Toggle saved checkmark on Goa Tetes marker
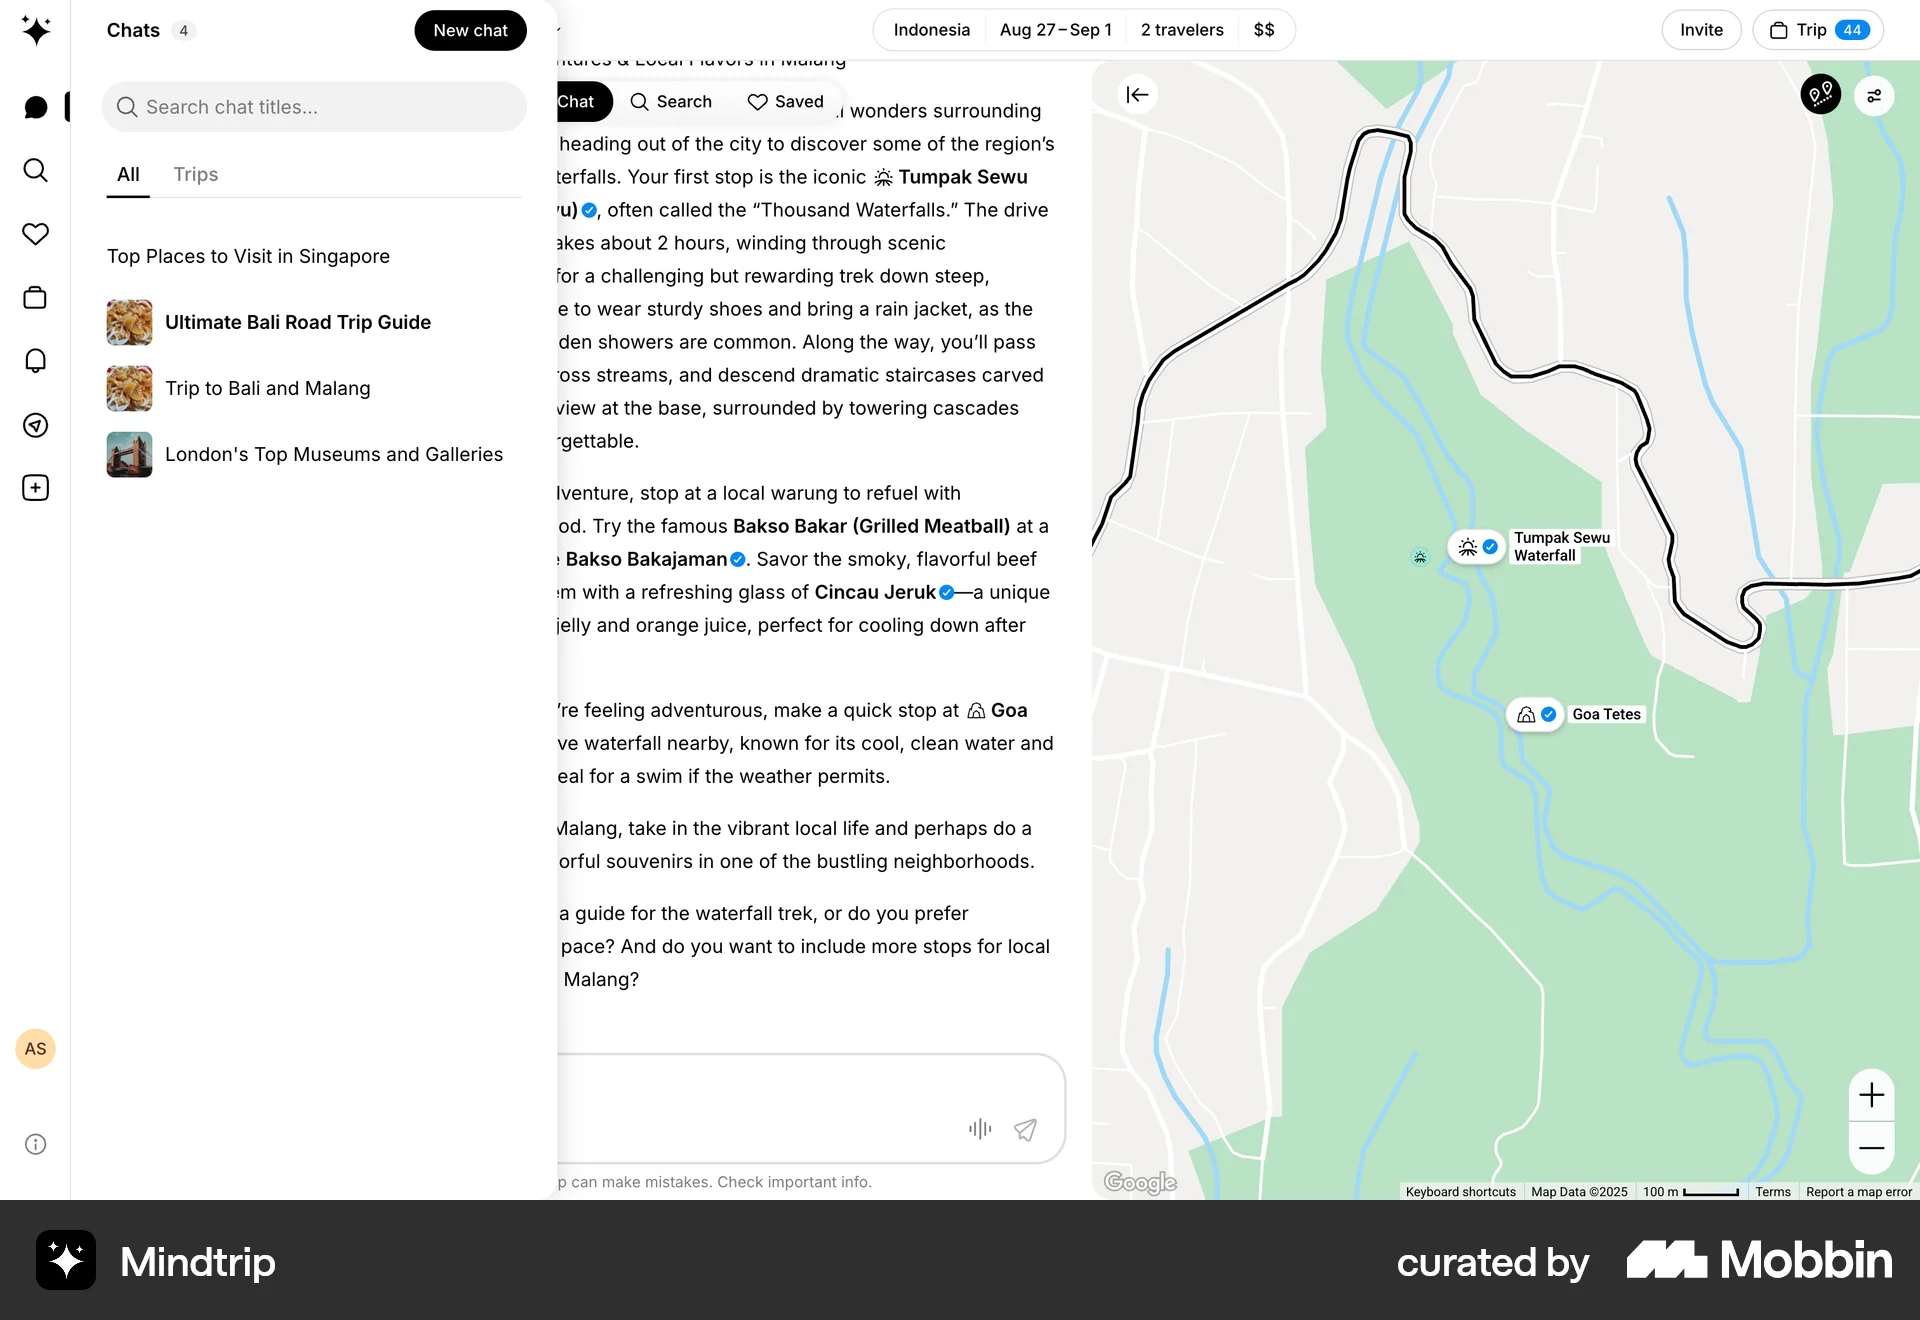This screenshot has height=1320, width=1920. pos(1547,714)
